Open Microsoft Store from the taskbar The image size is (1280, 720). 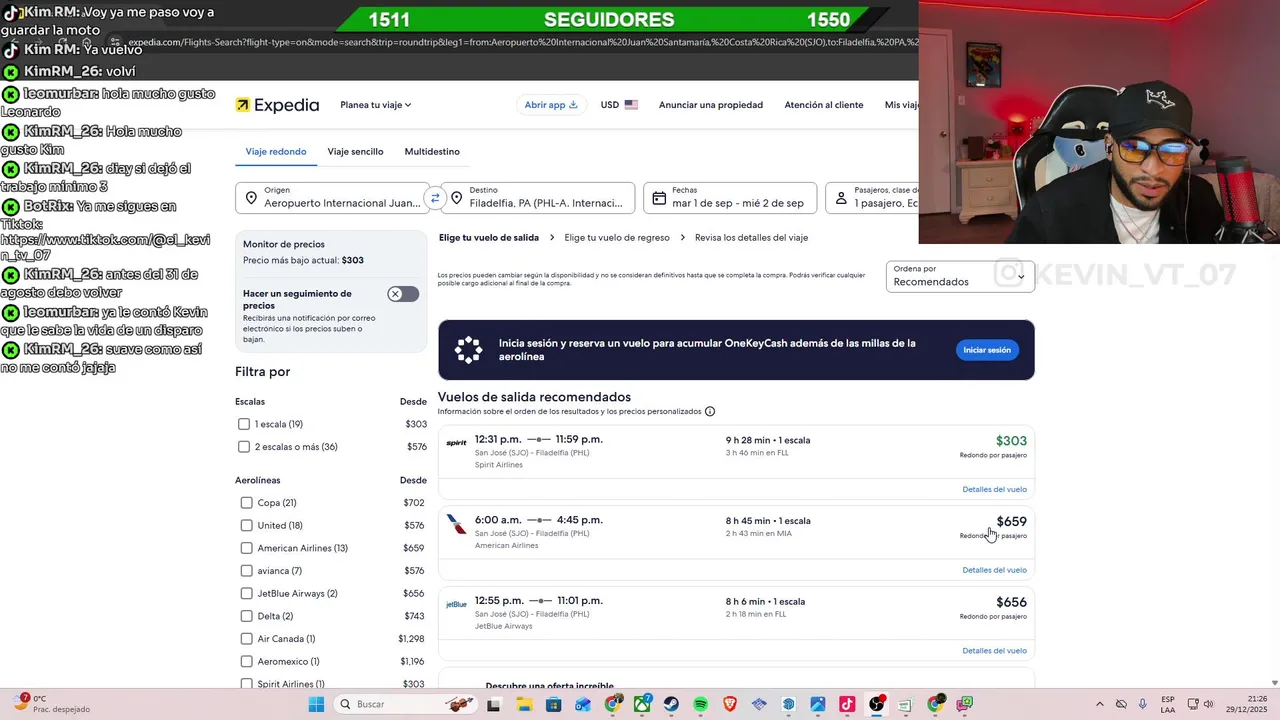point(554,704)
